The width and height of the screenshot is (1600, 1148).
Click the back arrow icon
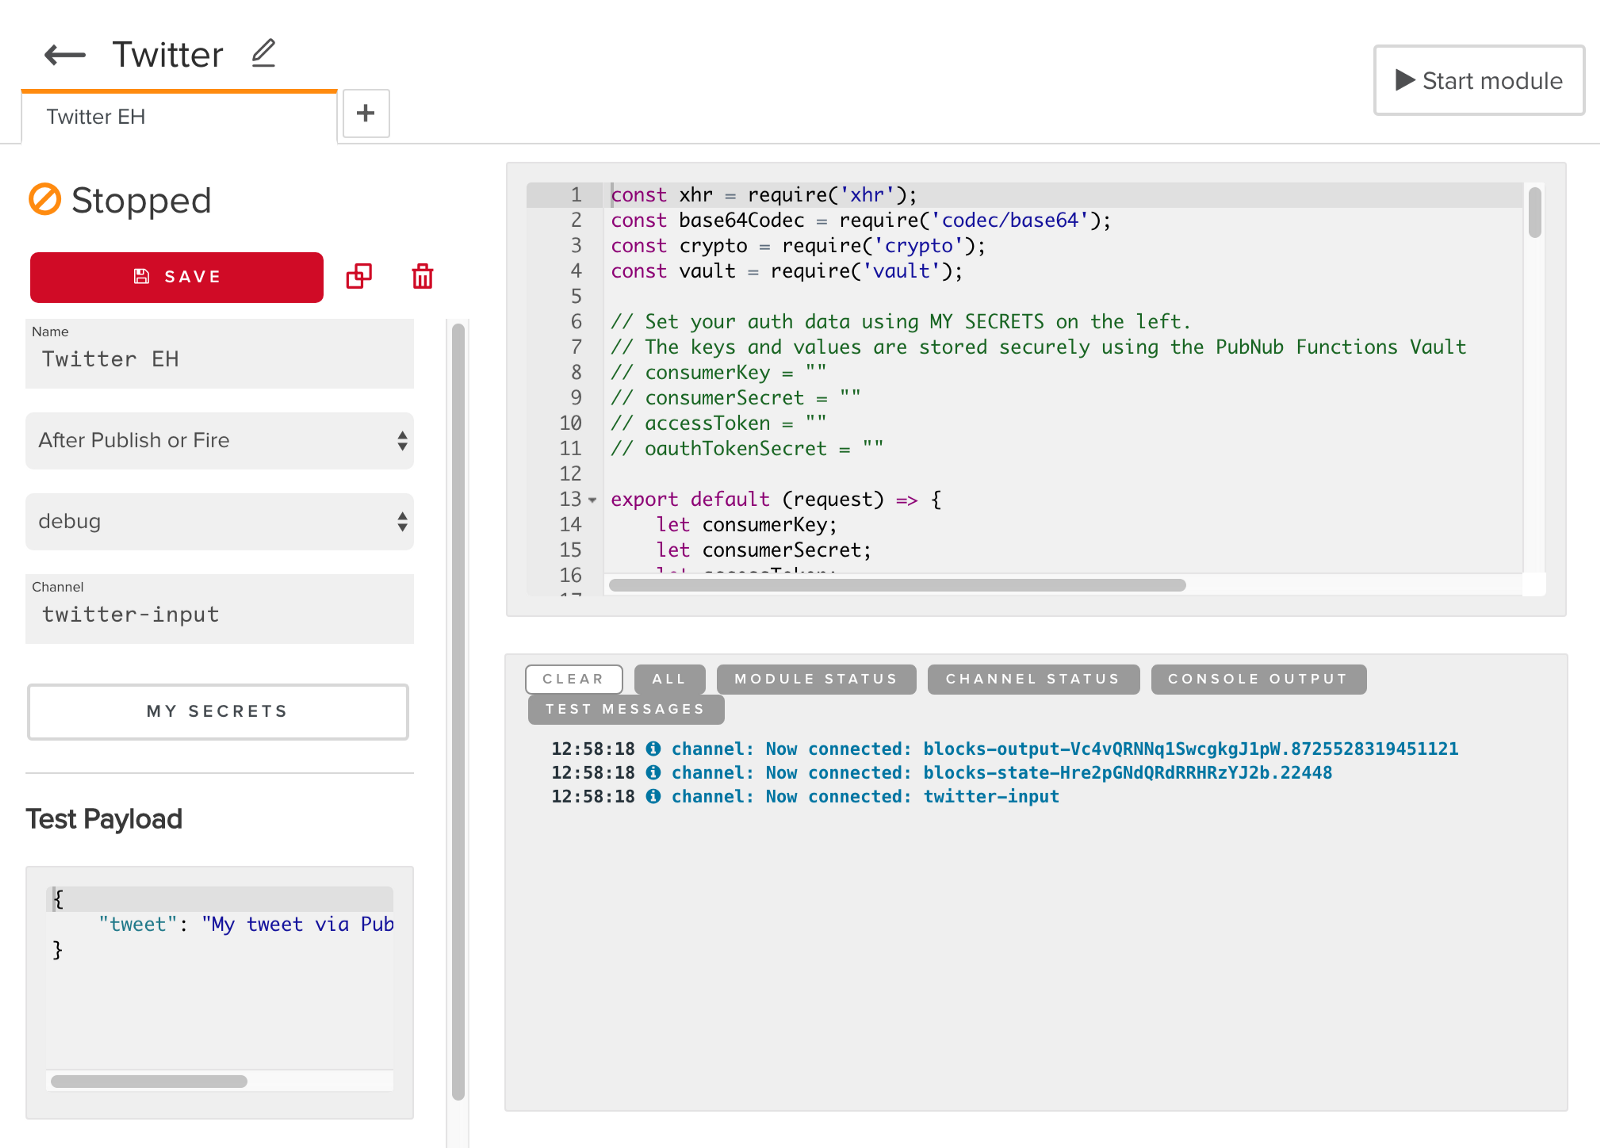click(x=65, y=55)
